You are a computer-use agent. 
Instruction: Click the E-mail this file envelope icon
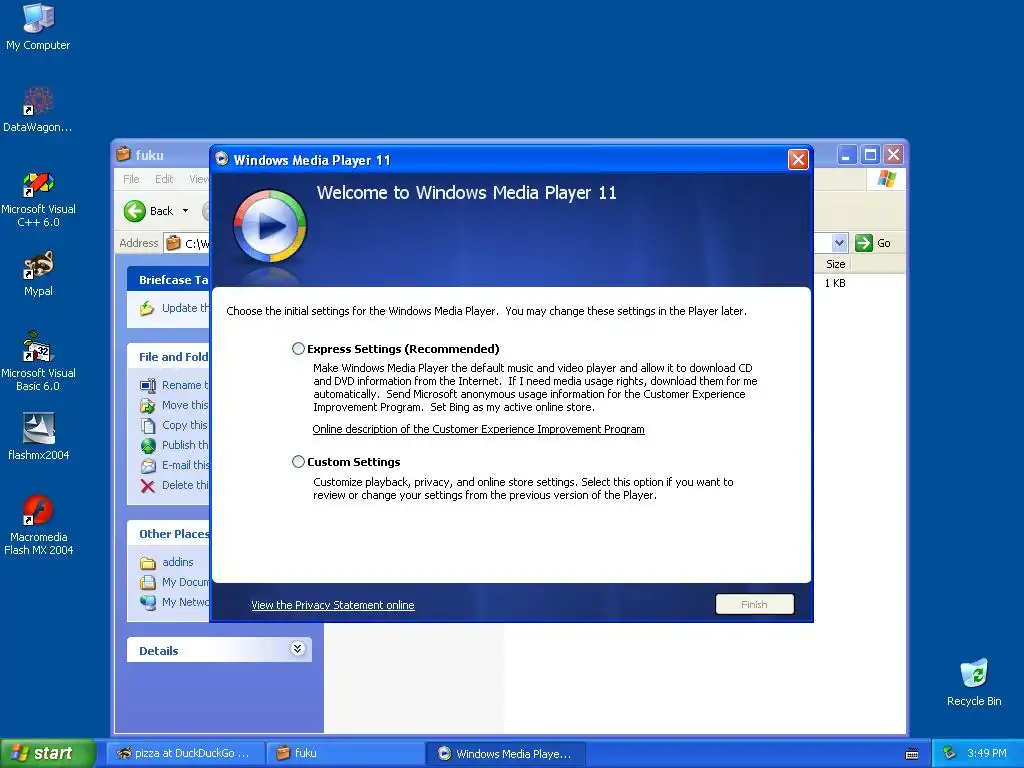[148, 466]
